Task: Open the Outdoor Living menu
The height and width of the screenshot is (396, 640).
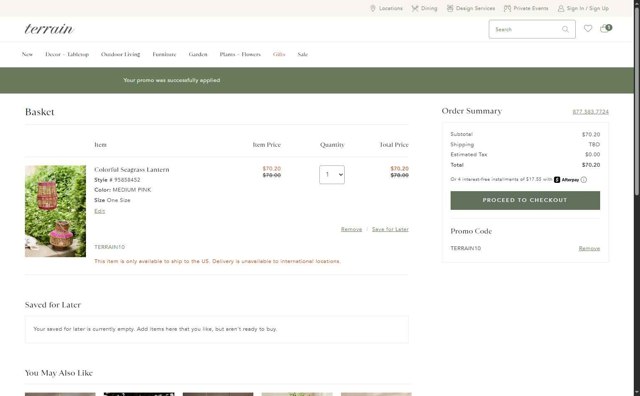Action: pos(120,54)
